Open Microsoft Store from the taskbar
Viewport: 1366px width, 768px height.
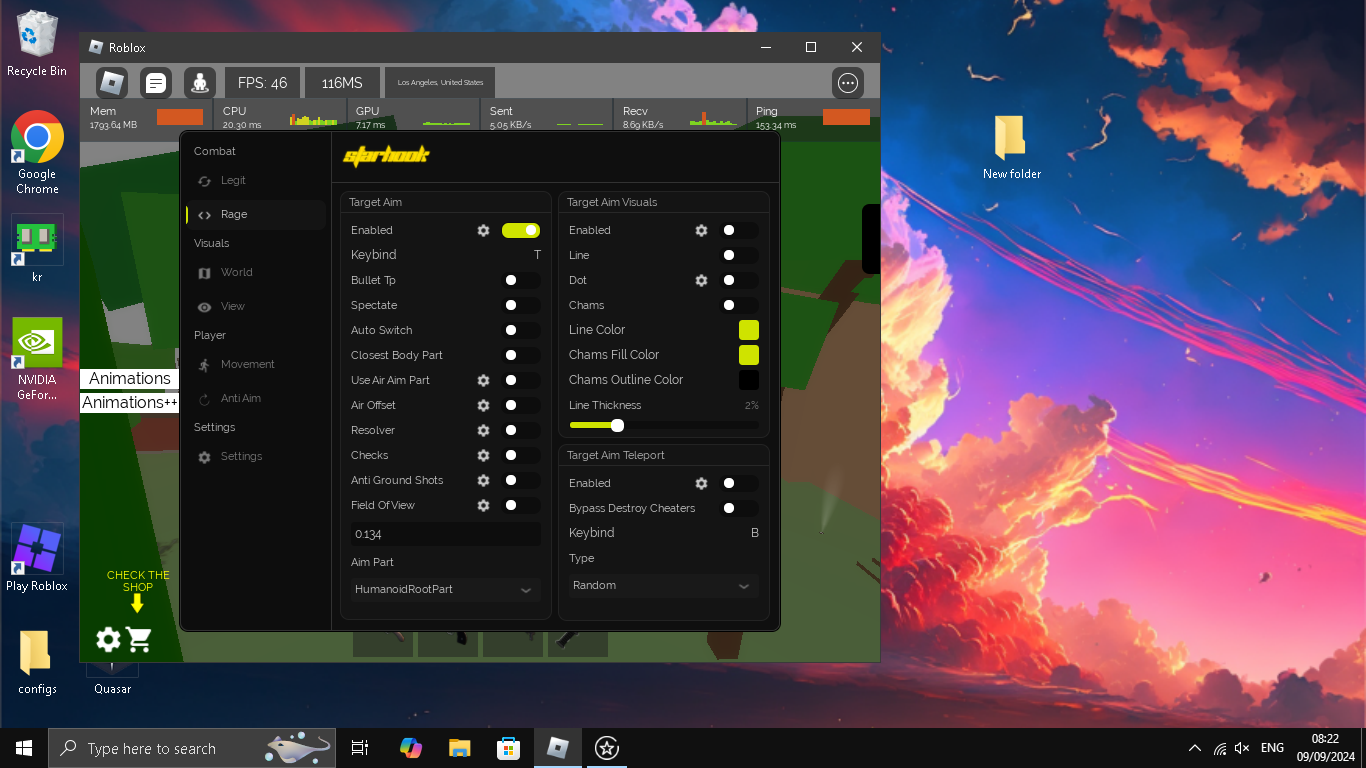pos(509,748)
